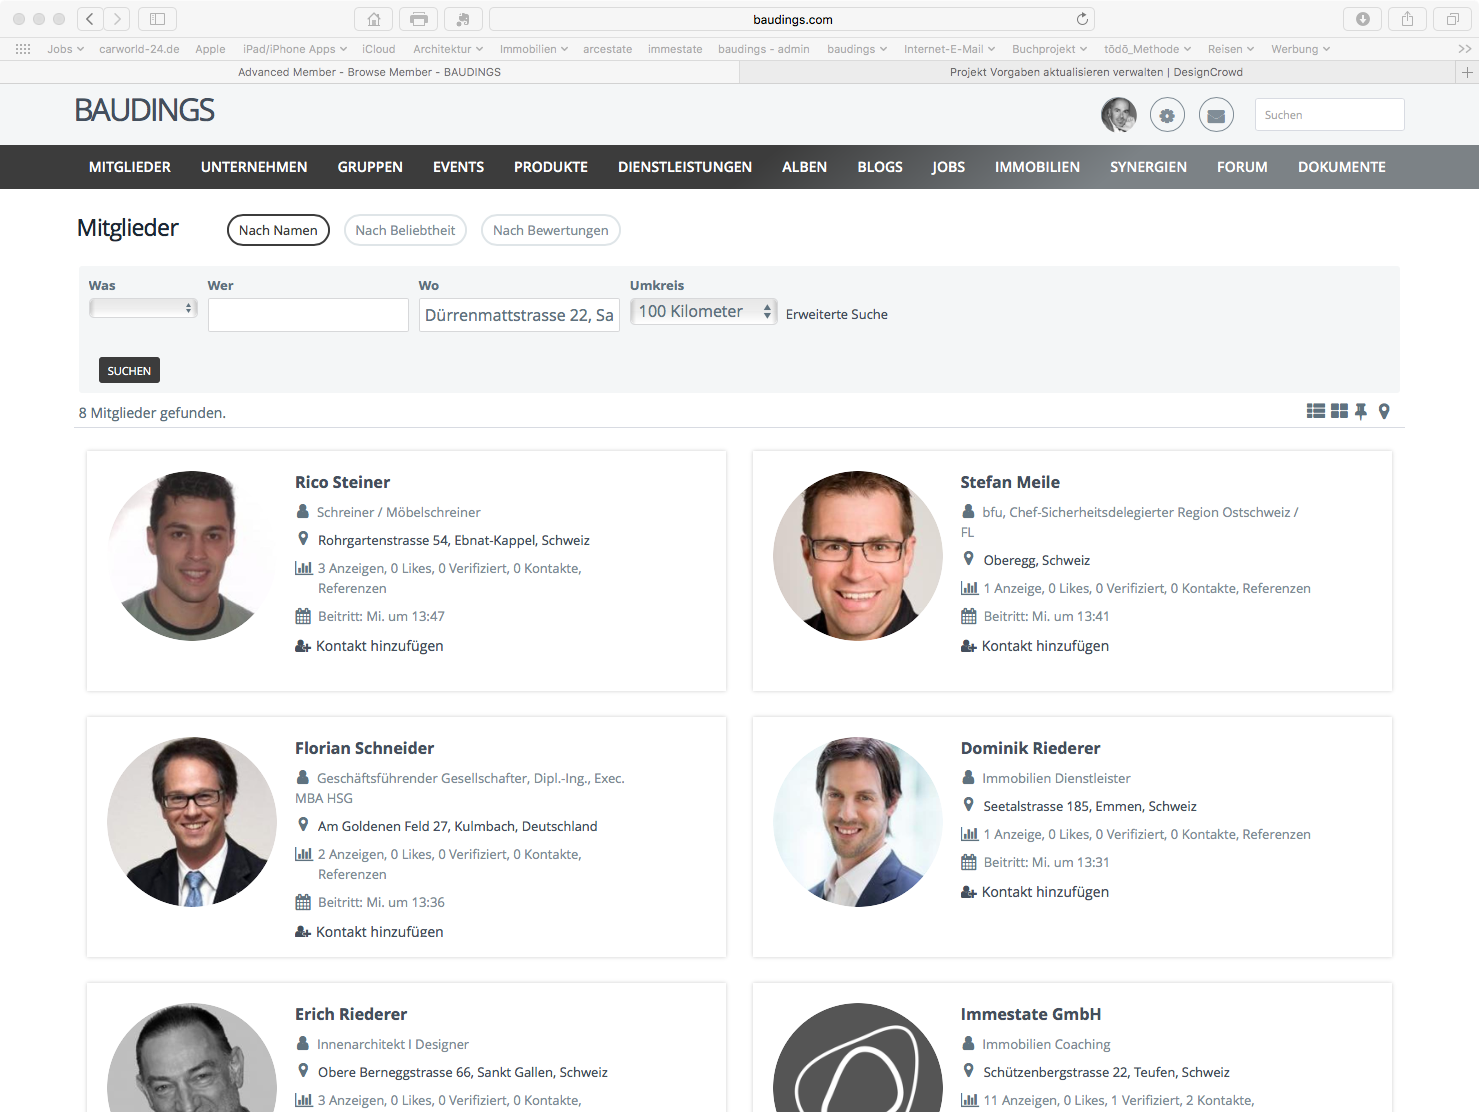Open Safari share icon
This screenshot has height=1112, width=1479.
pyautogui.click(x=1407, y=19)
